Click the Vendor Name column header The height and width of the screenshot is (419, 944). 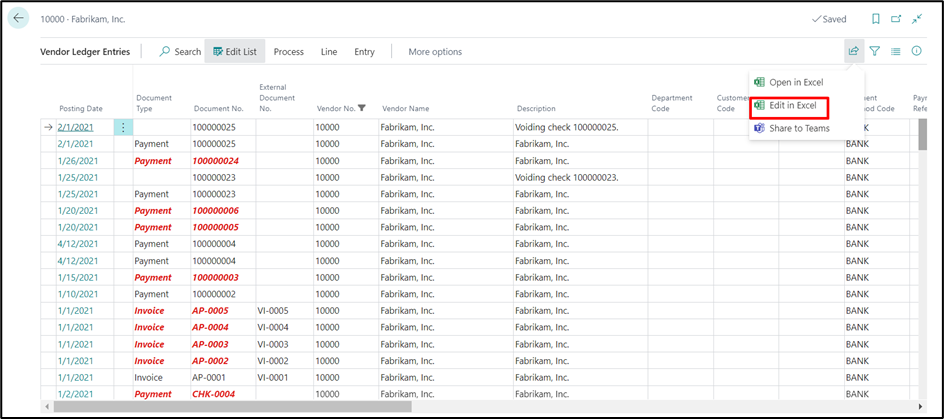[405, 108]
